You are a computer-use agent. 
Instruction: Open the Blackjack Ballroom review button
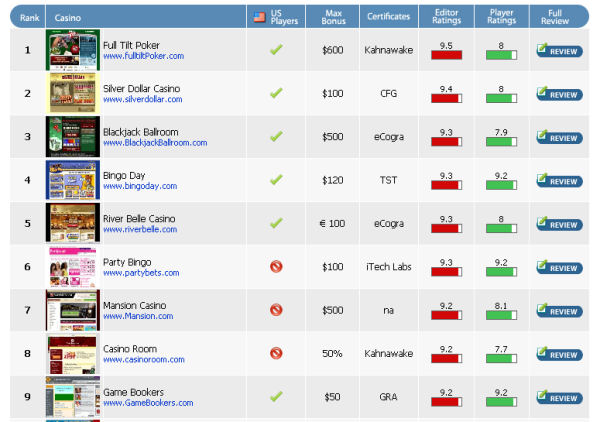coord(559,137)
